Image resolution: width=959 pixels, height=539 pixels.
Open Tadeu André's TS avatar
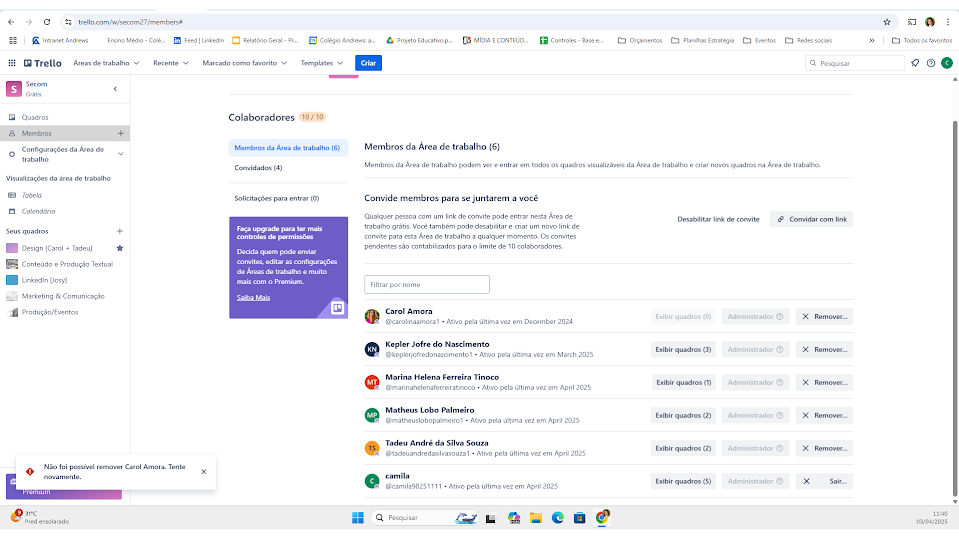[372, 448]
